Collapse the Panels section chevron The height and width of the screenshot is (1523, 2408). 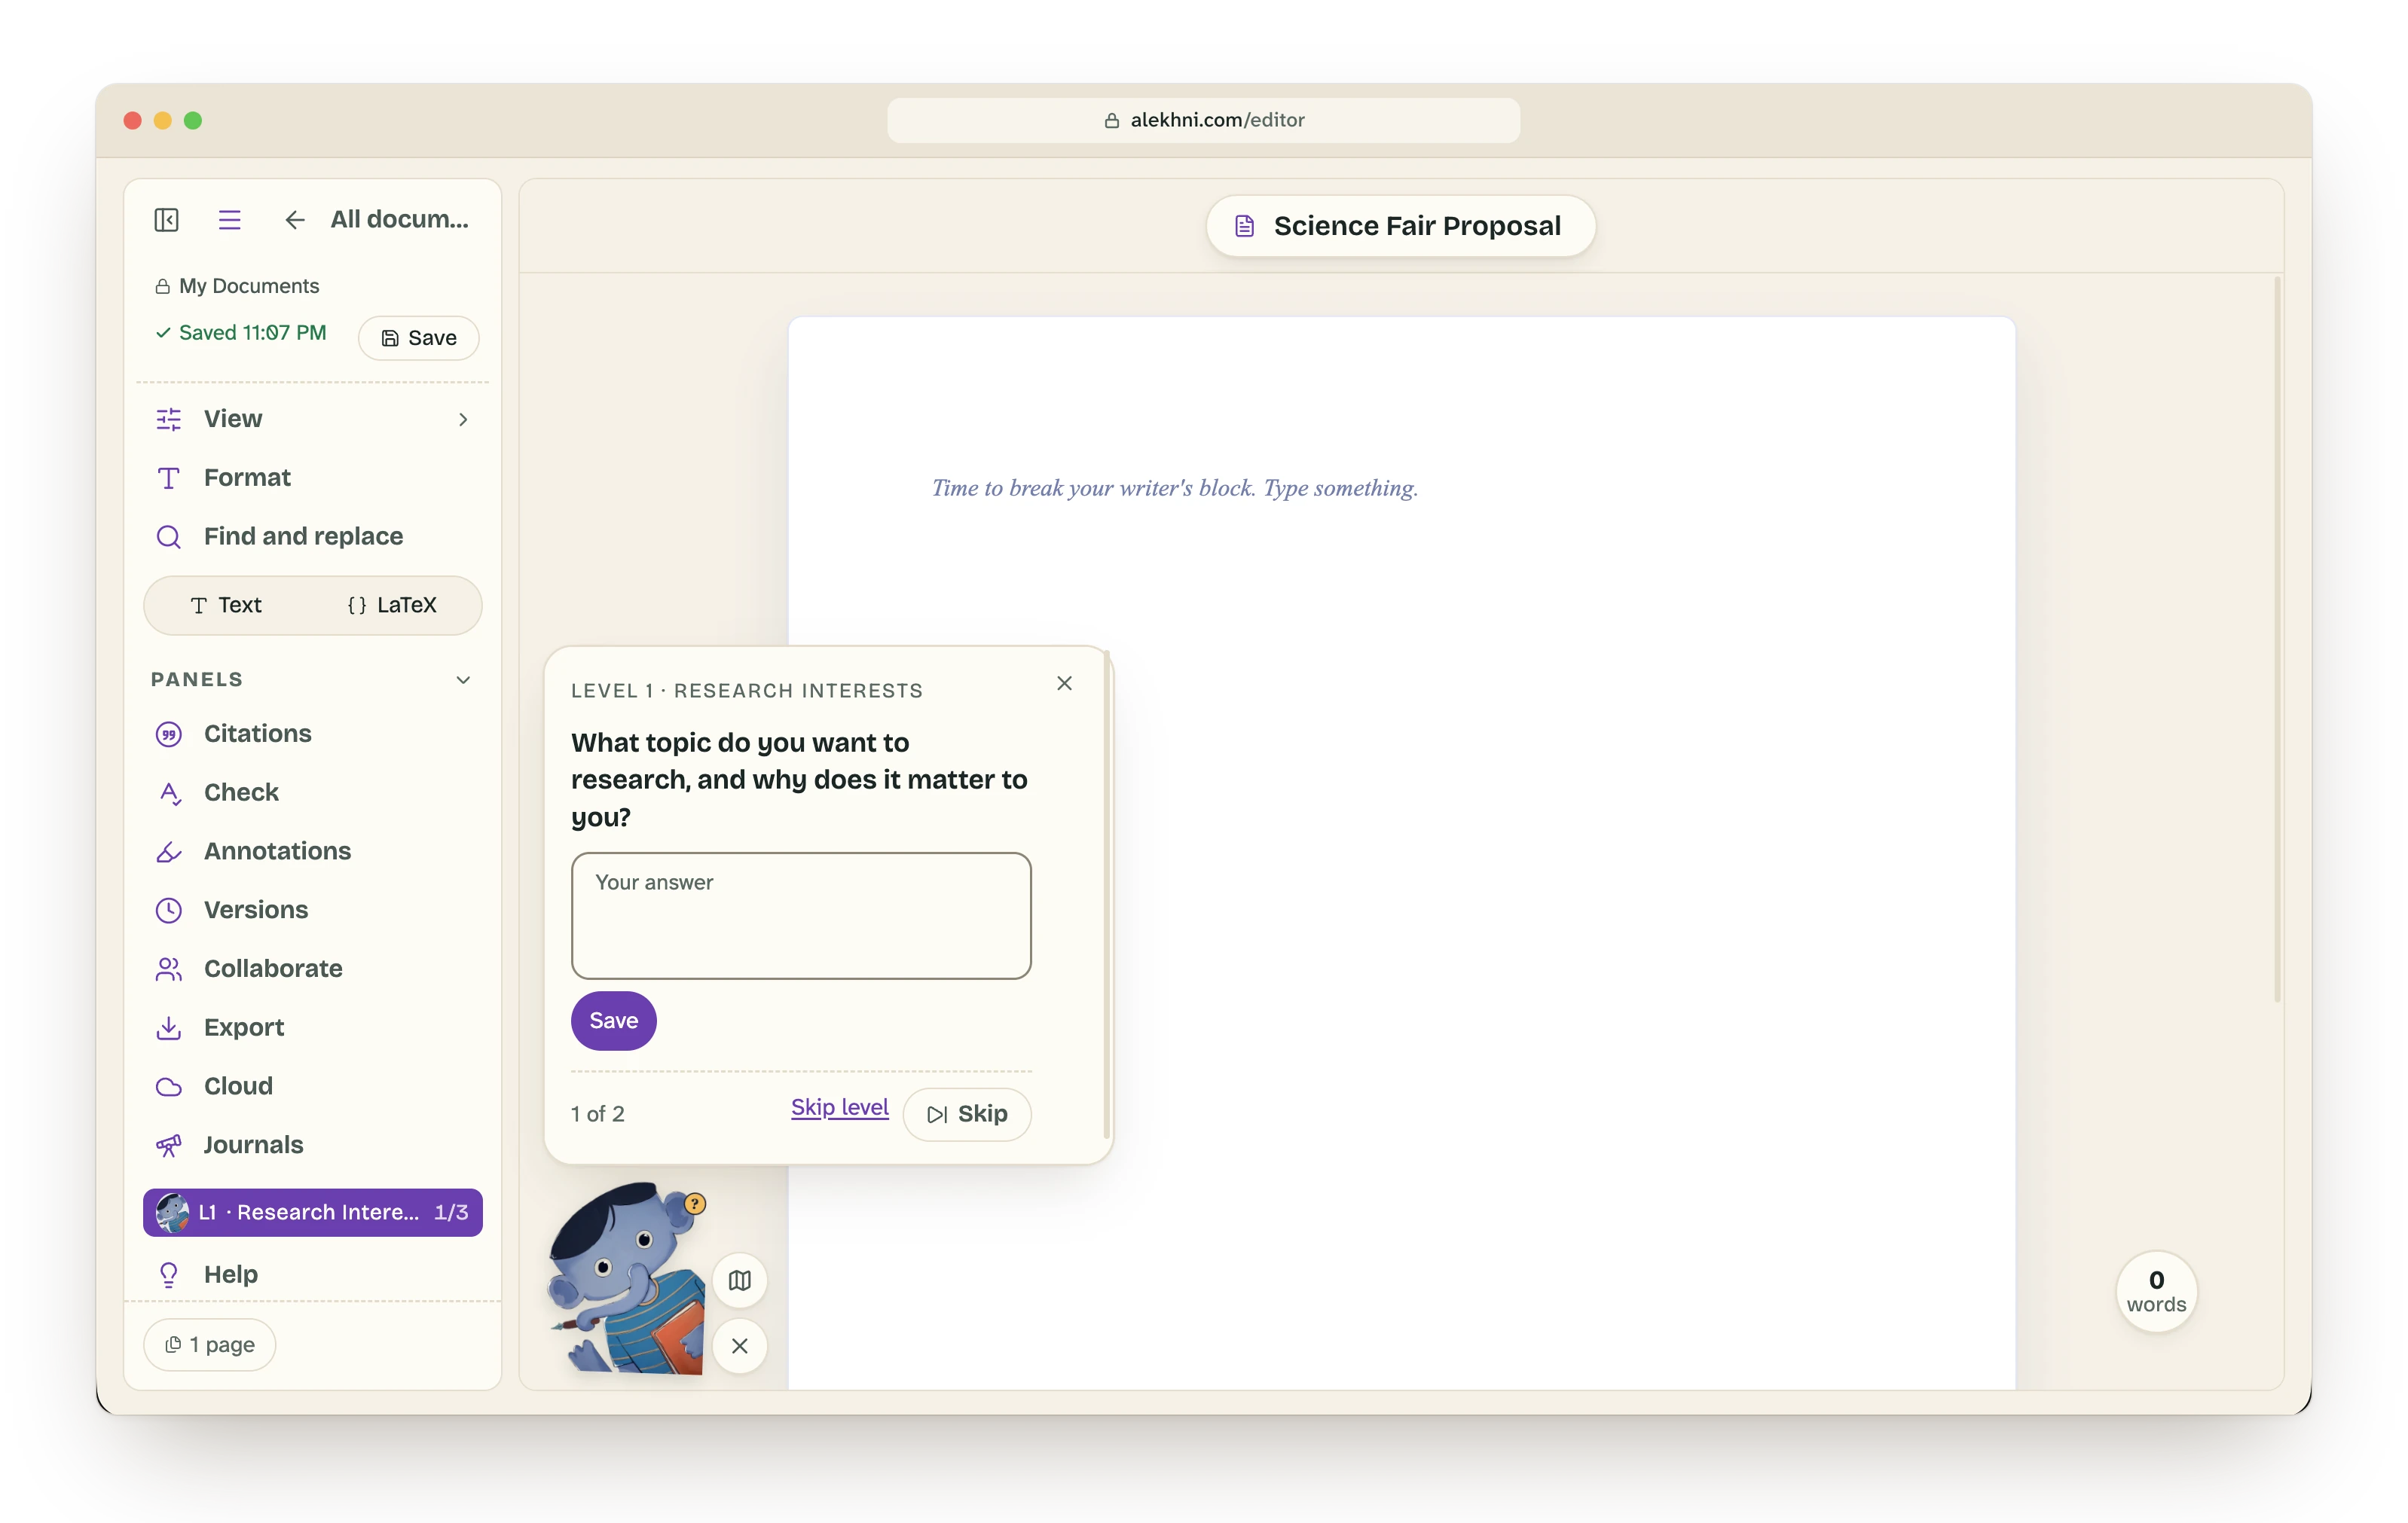[463, 680]
